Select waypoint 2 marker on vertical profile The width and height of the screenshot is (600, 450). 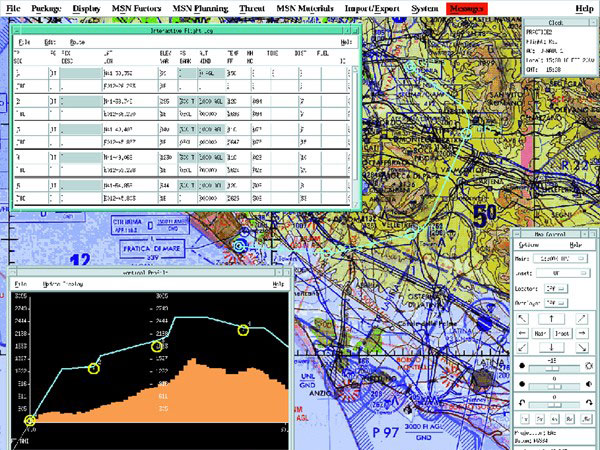coord(94,368)
